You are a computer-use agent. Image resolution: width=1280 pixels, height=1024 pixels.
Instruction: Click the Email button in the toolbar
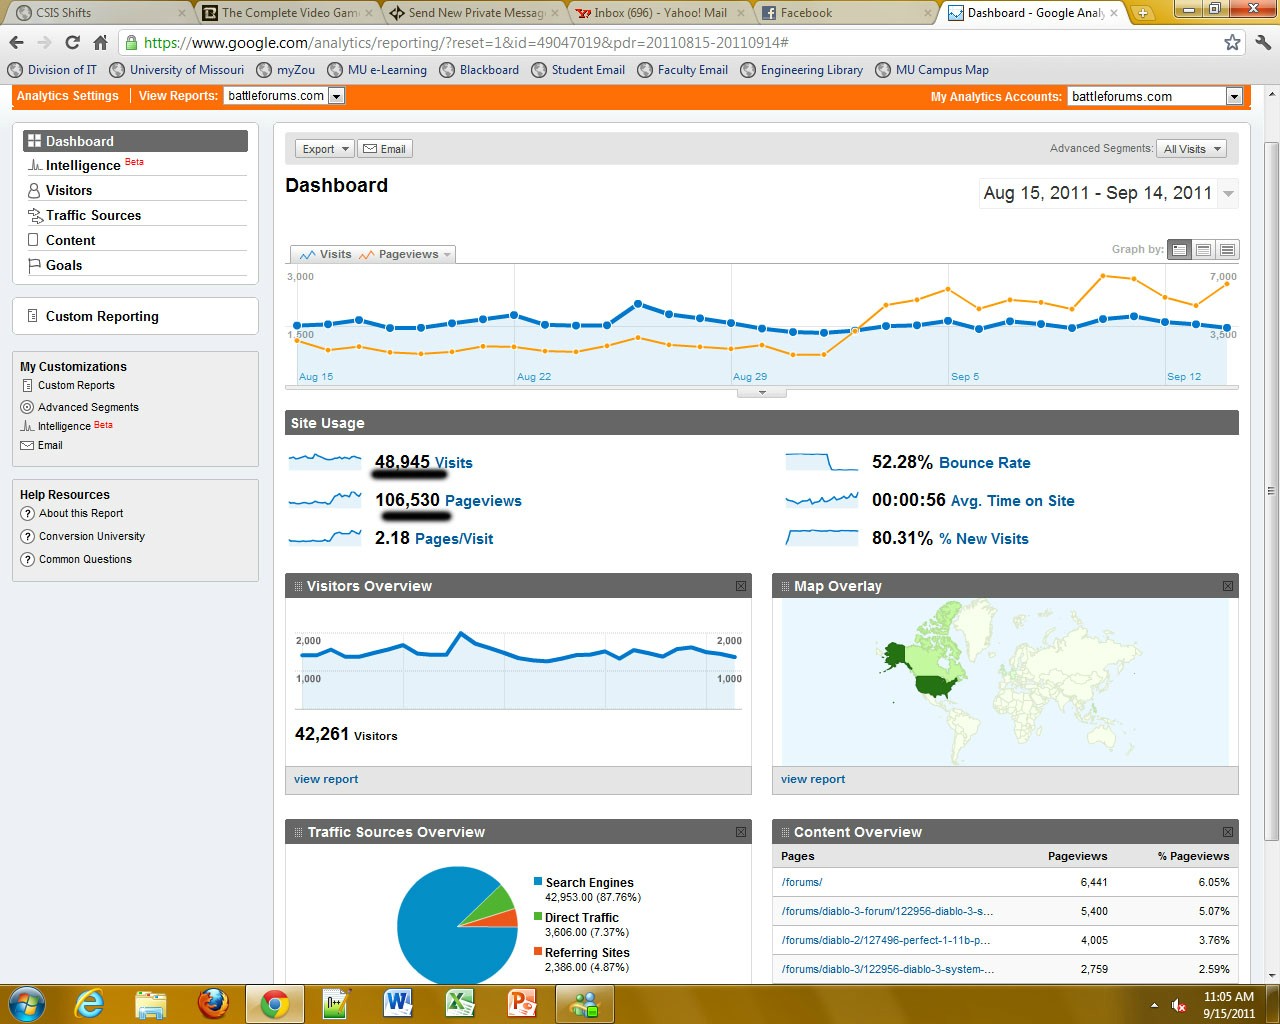point(385,149)
